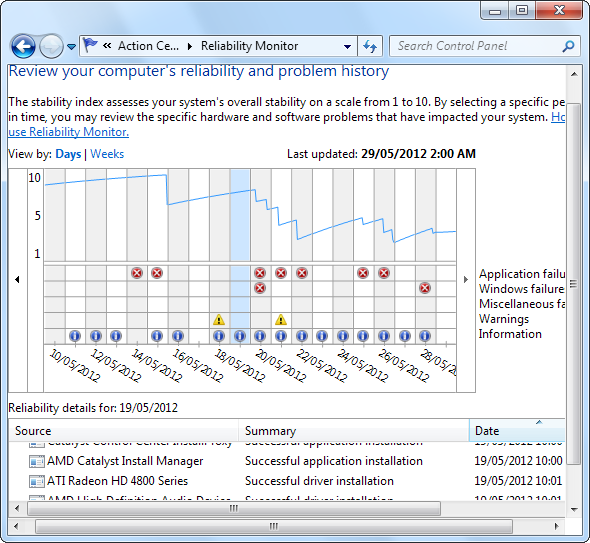Select the application failure icon for 14/05/2012
Image resolution: width=590 pixels, height=543 pixels.
tap(137, 273)
